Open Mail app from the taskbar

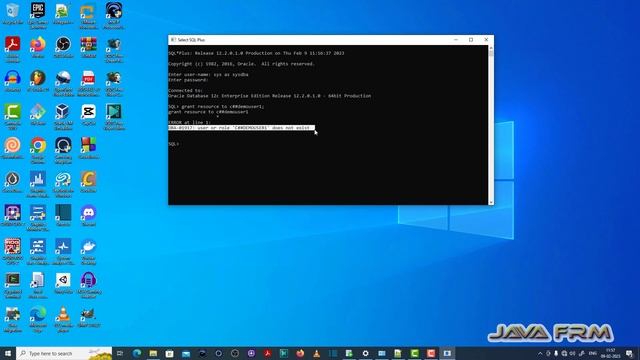click(x=186, y=353)
